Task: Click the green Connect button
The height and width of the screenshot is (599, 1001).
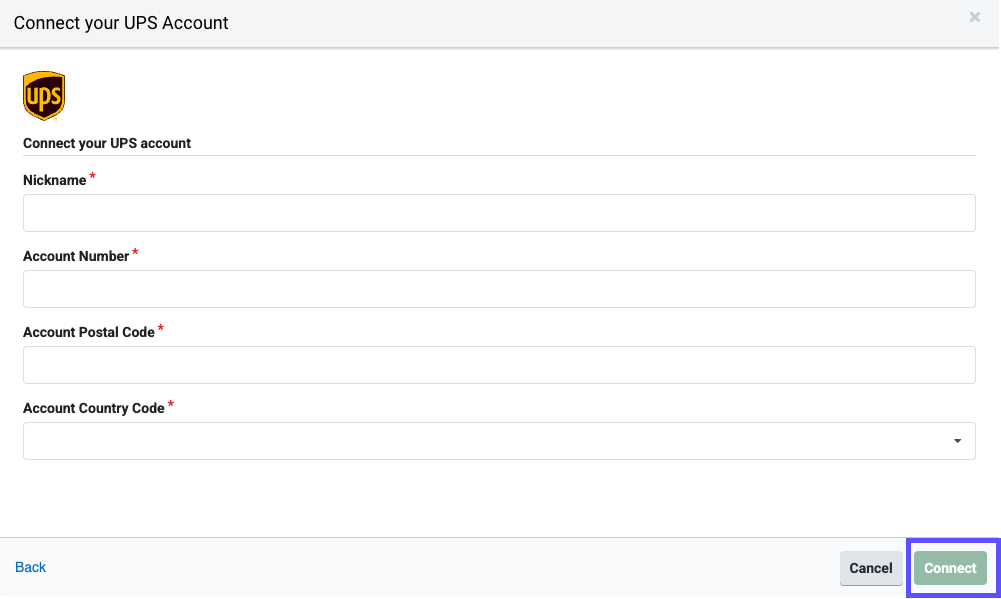Action: tap(950, 568)
